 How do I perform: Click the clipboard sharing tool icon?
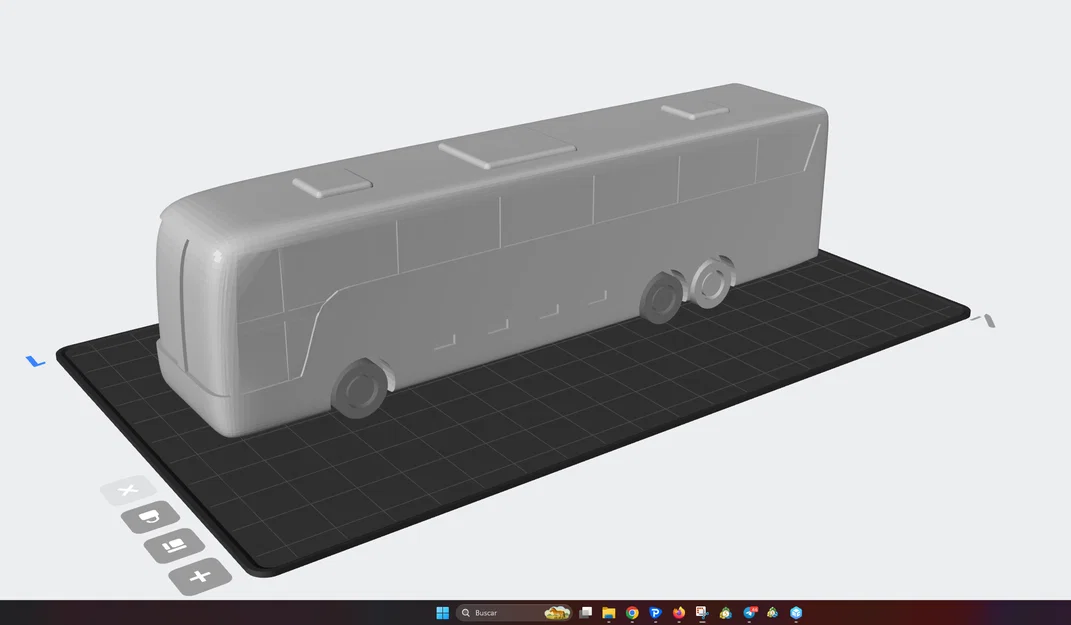(x=700, y=612)
